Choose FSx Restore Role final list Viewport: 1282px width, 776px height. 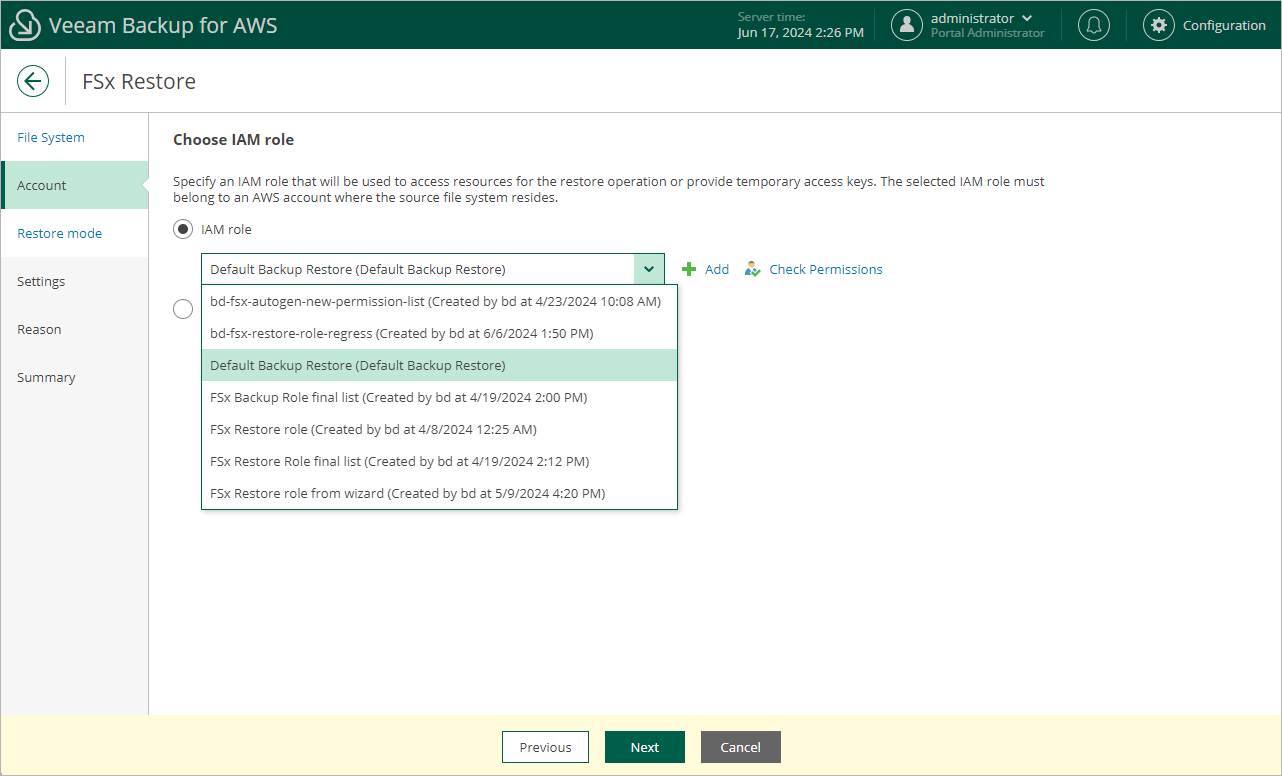(x=439, y=461)
